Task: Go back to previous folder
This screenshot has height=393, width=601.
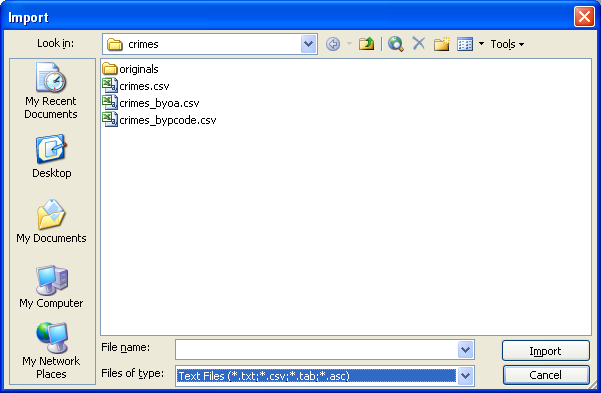Action: pos(333,44)
